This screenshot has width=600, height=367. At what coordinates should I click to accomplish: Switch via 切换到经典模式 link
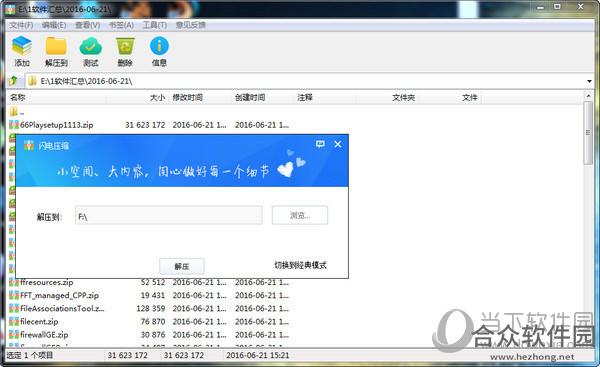point(300,265)
